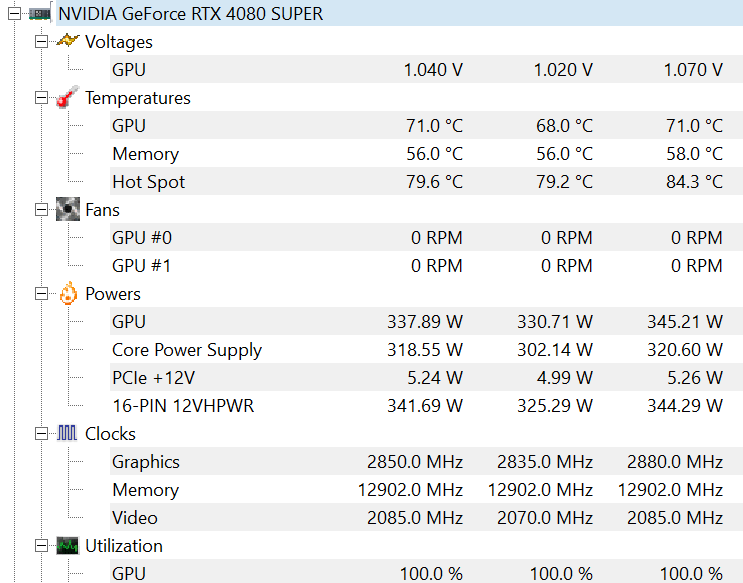The height and width of the screenshot is (583, 743).
Task: Collapse the Utilization section
Action: 42,546
